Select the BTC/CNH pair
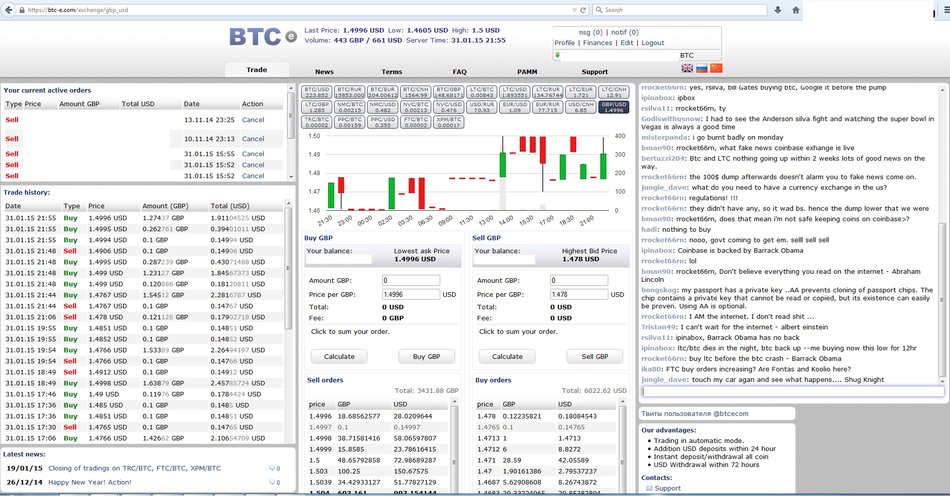The image size is (950, 496). click(x=416, y=92)
